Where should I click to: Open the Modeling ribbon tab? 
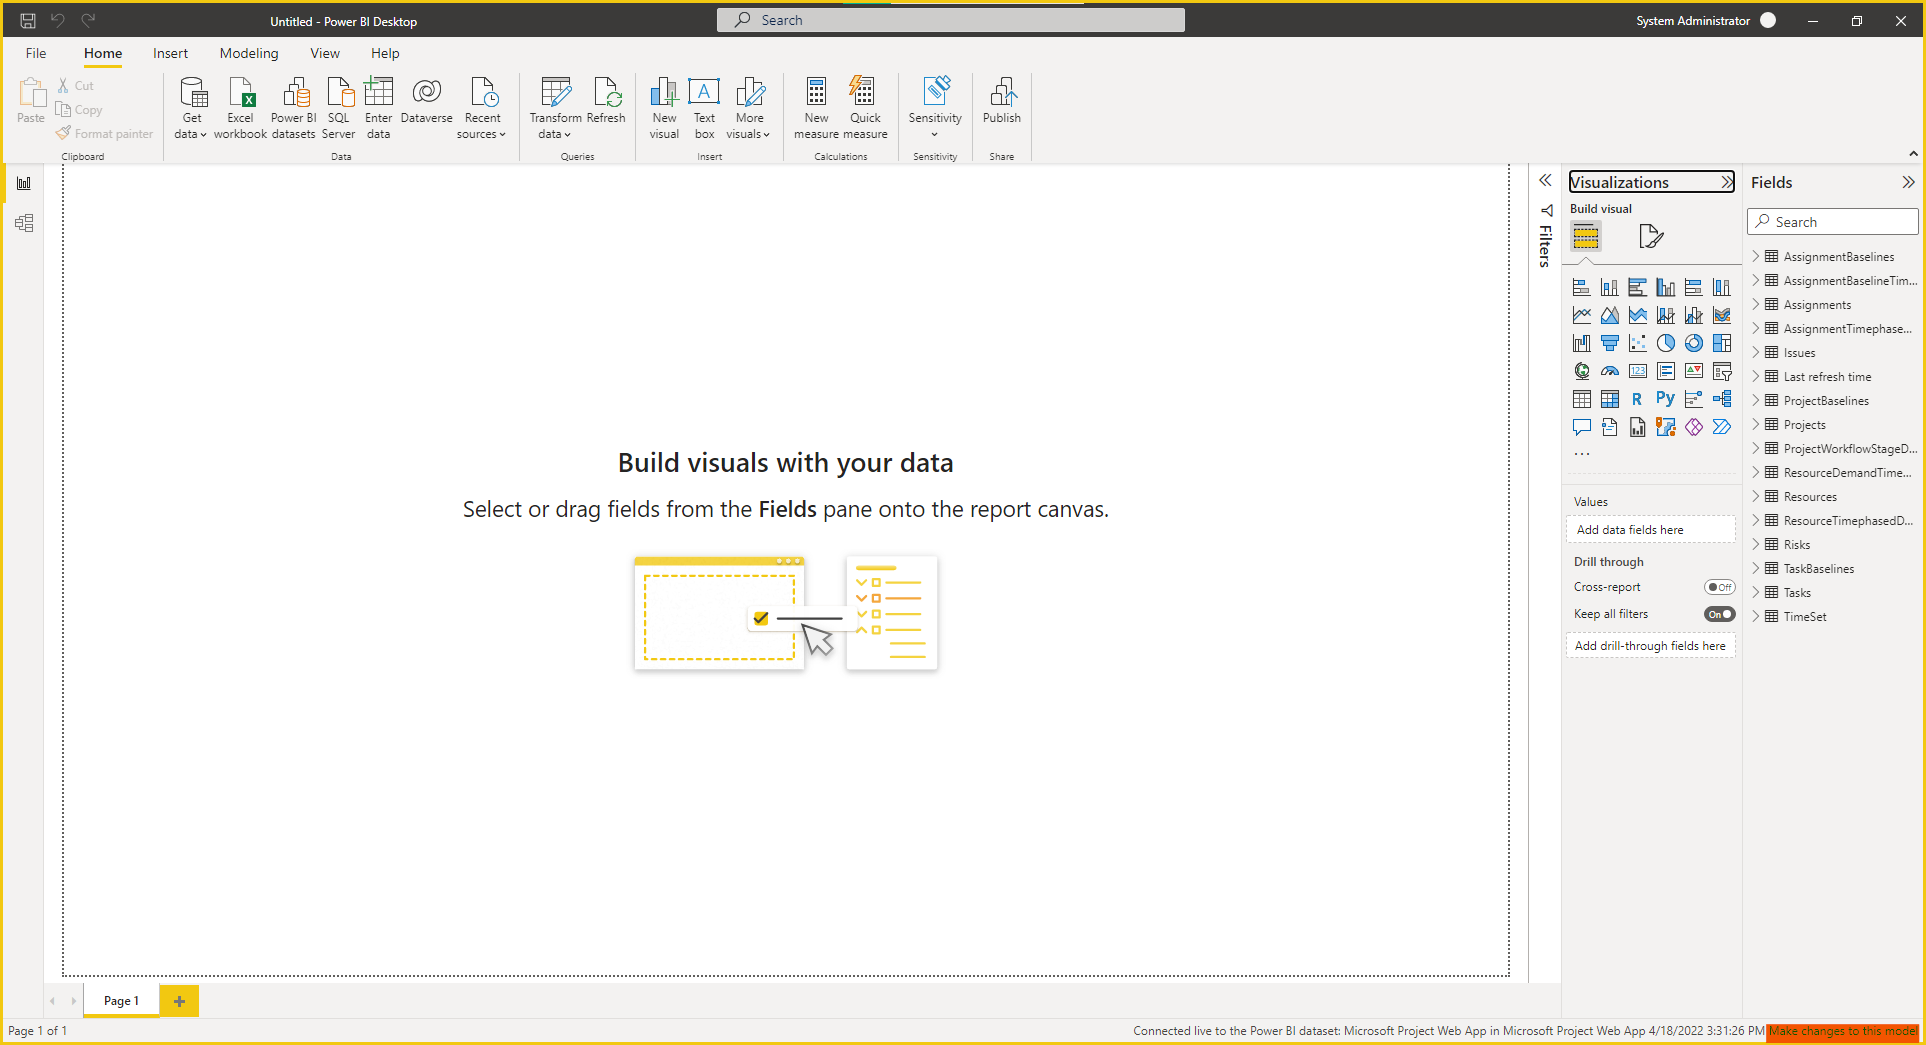(249, 53)
